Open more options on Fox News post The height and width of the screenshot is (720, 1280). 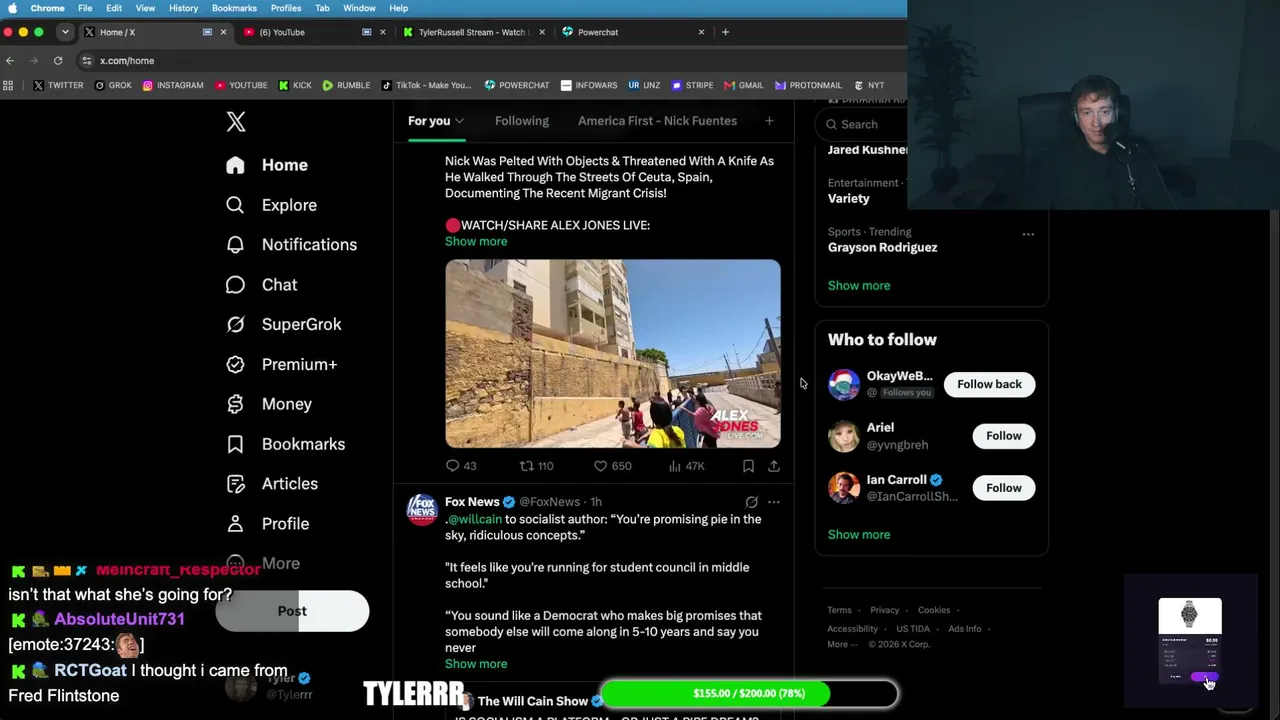click(x=773, y=502)
